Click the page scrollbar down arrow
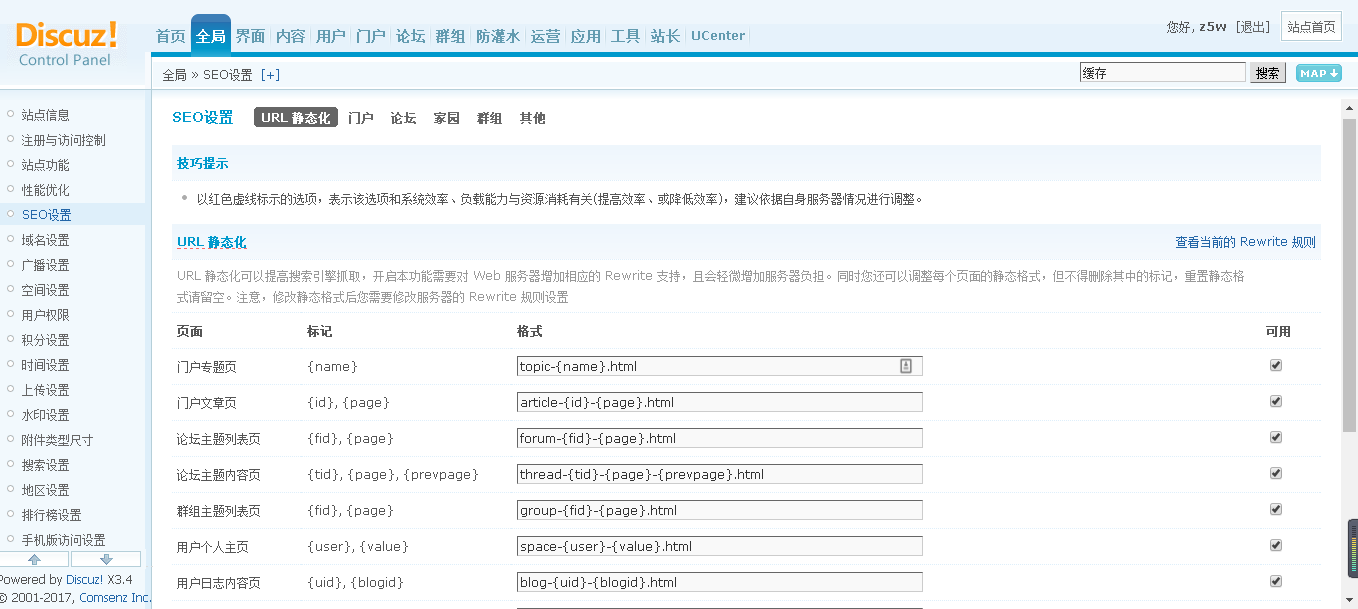 pos(1349,600)
